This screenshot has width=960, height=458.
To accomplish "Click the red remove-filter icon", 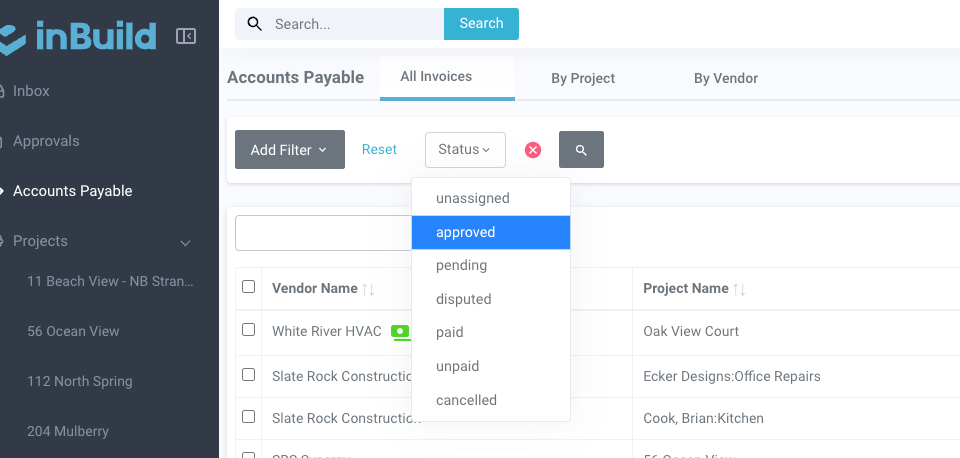I will pyautogui.click(x=533, y=150).
